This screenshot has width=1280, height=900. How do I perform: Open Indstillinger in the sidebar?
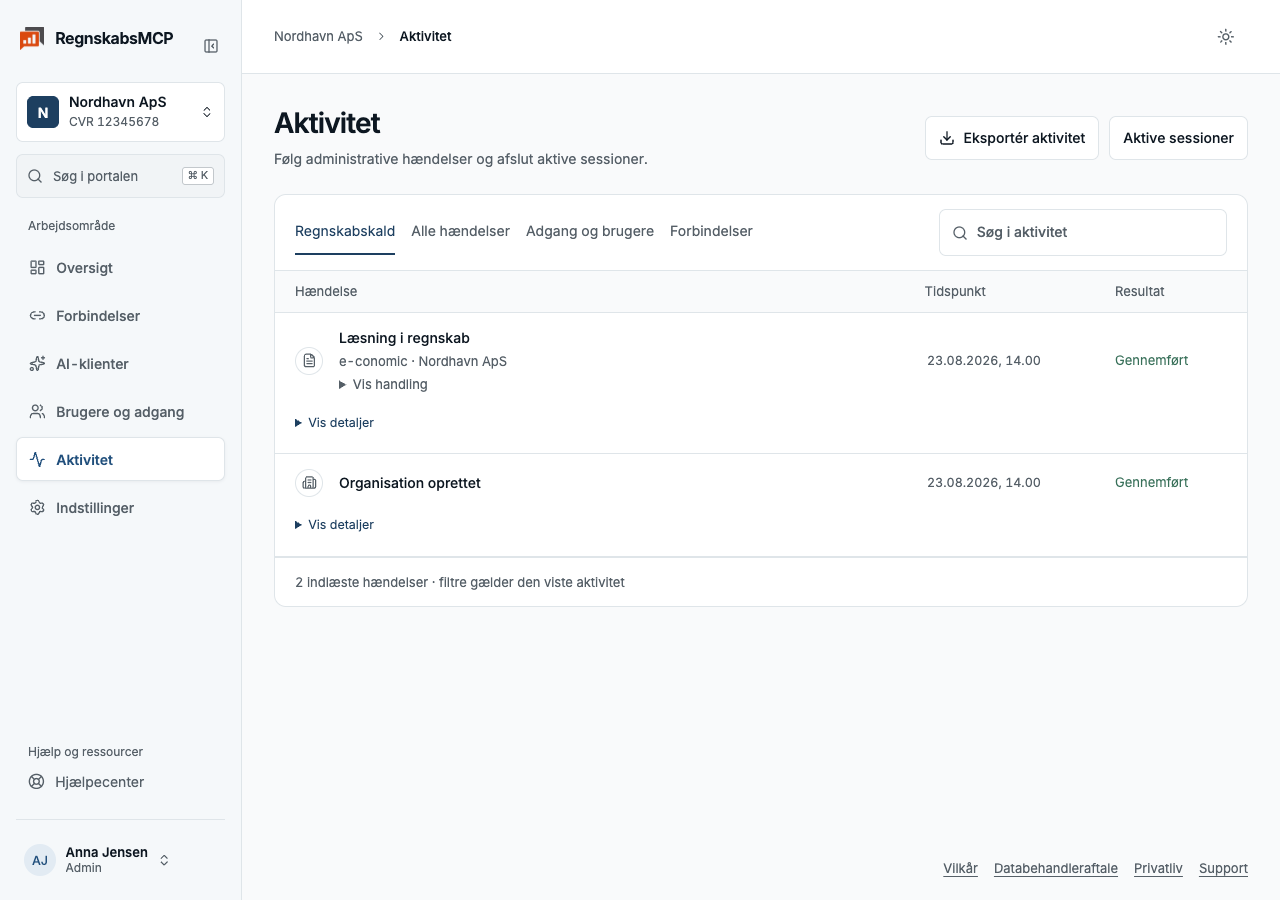pos(120,508)
